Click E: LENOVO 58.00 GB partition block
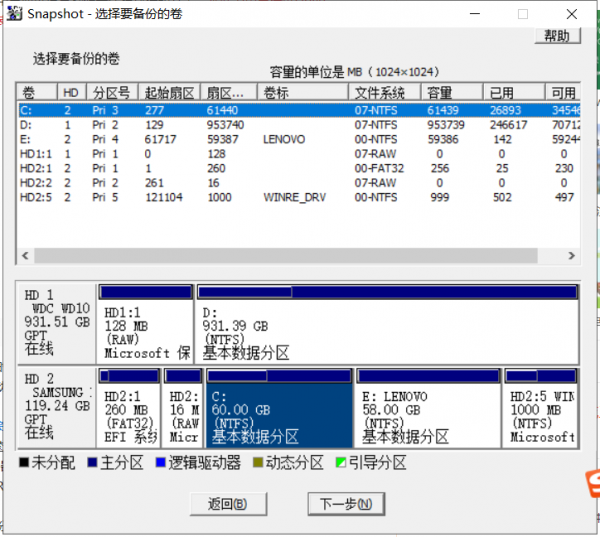 coord(426,412)
